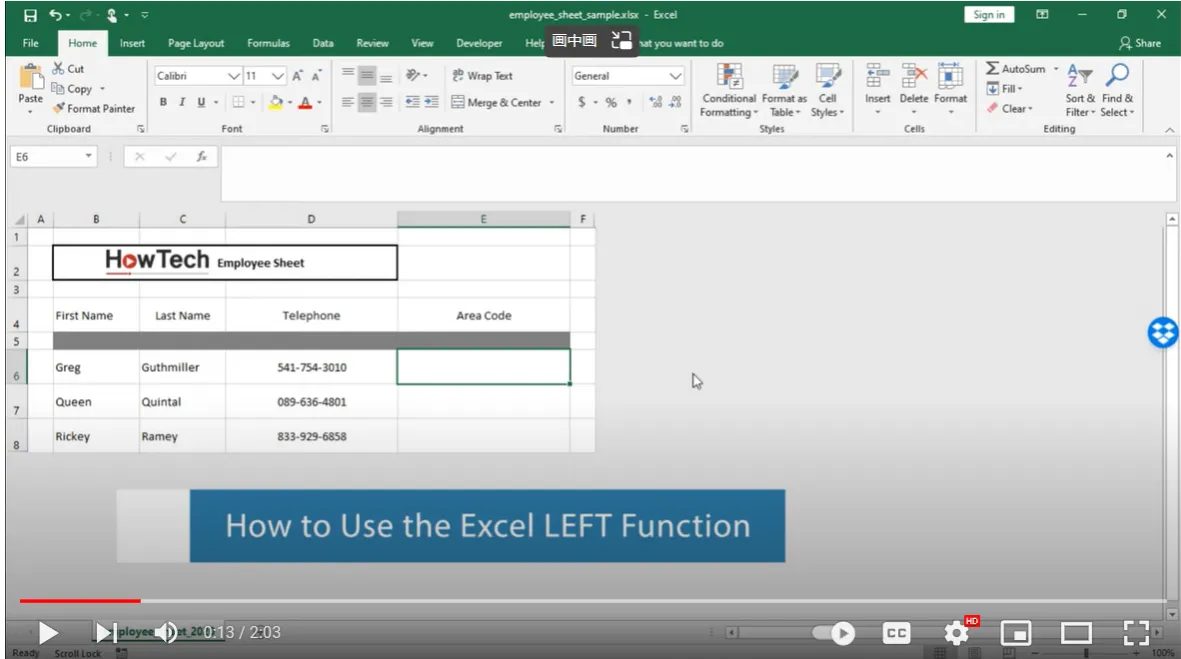This screenshot has height=659, width=1181.
Task: Open Conditional Formatting
Action: pyautogui.click(x=728, y=90)
